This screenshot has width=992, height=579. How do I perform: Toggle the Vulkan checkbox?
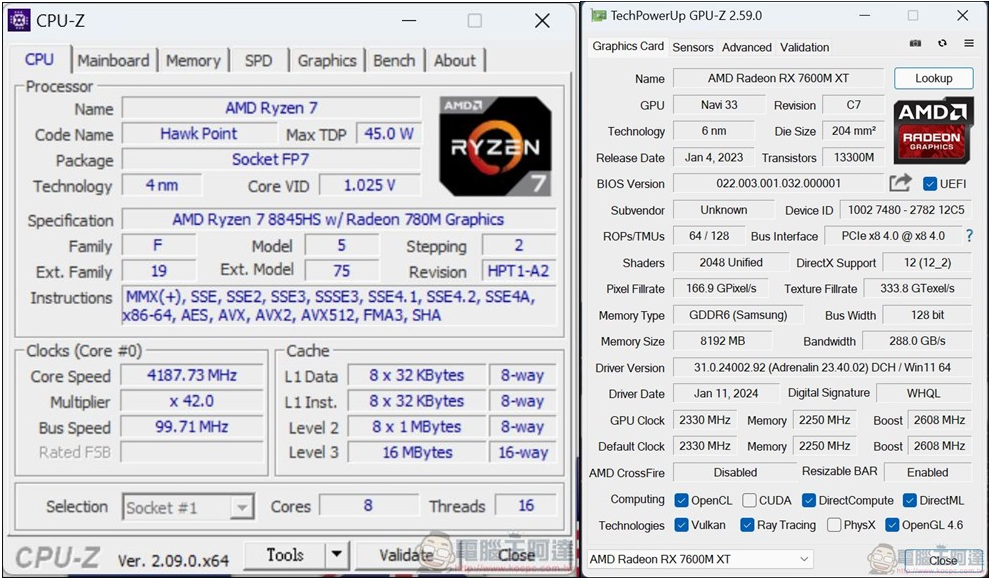tap(681, 525)
